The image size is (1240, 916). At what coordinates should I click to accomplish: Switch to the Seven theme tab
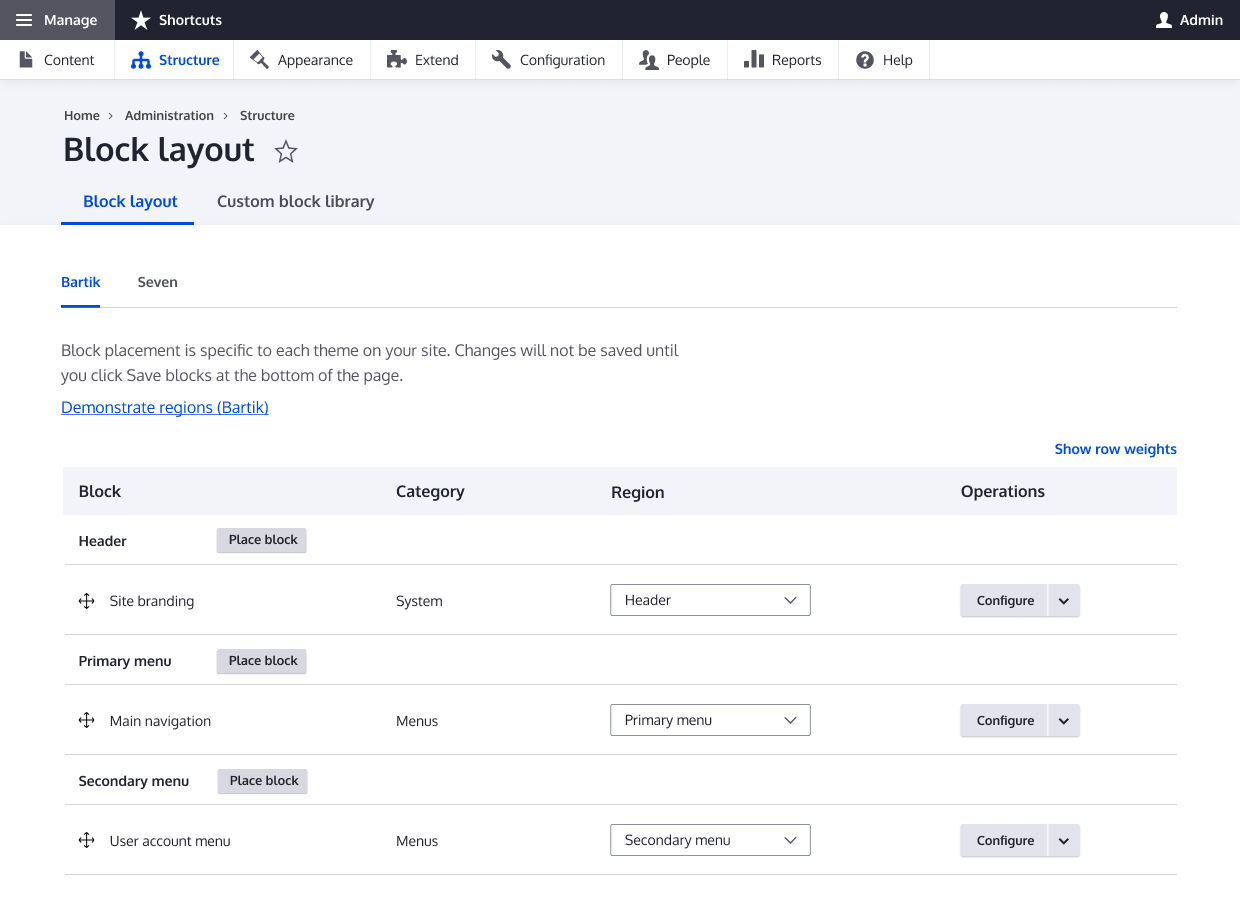tap(157, 282)
